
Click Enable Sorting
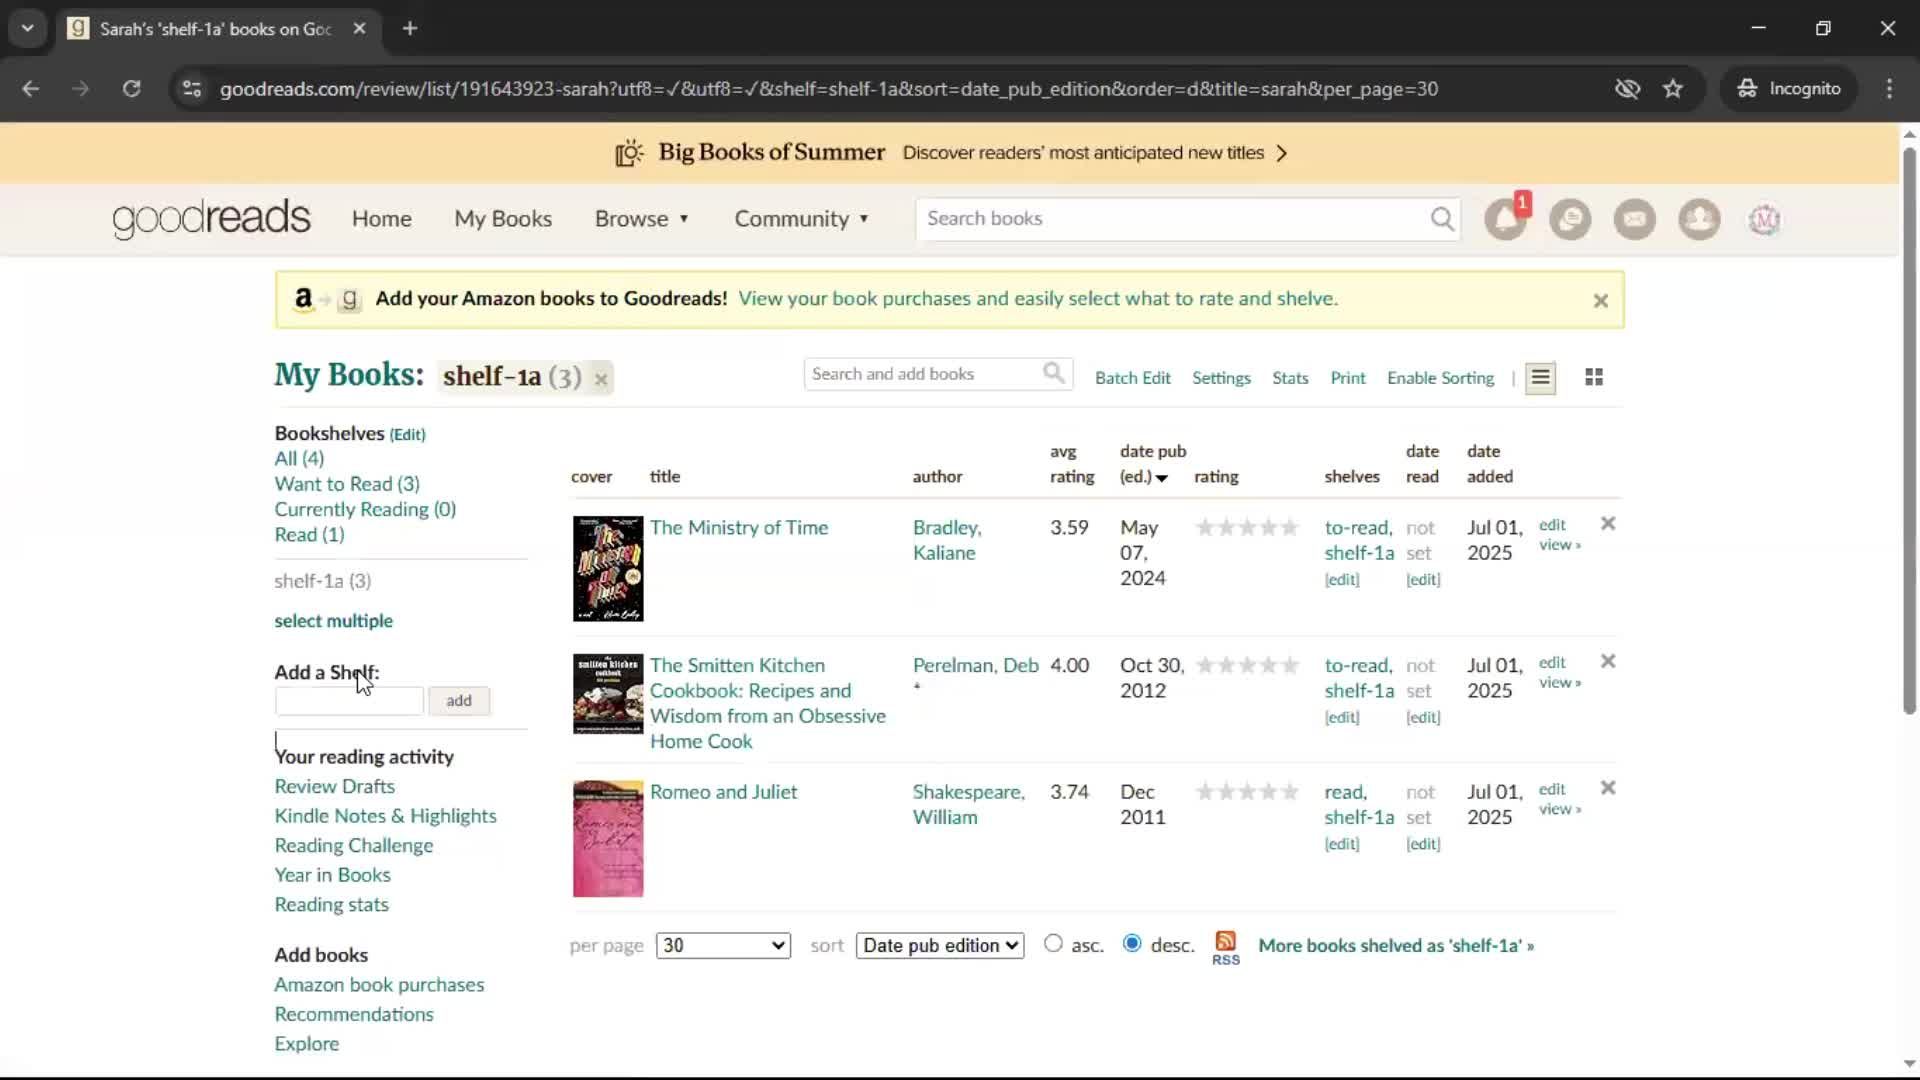pos(1440,378)
